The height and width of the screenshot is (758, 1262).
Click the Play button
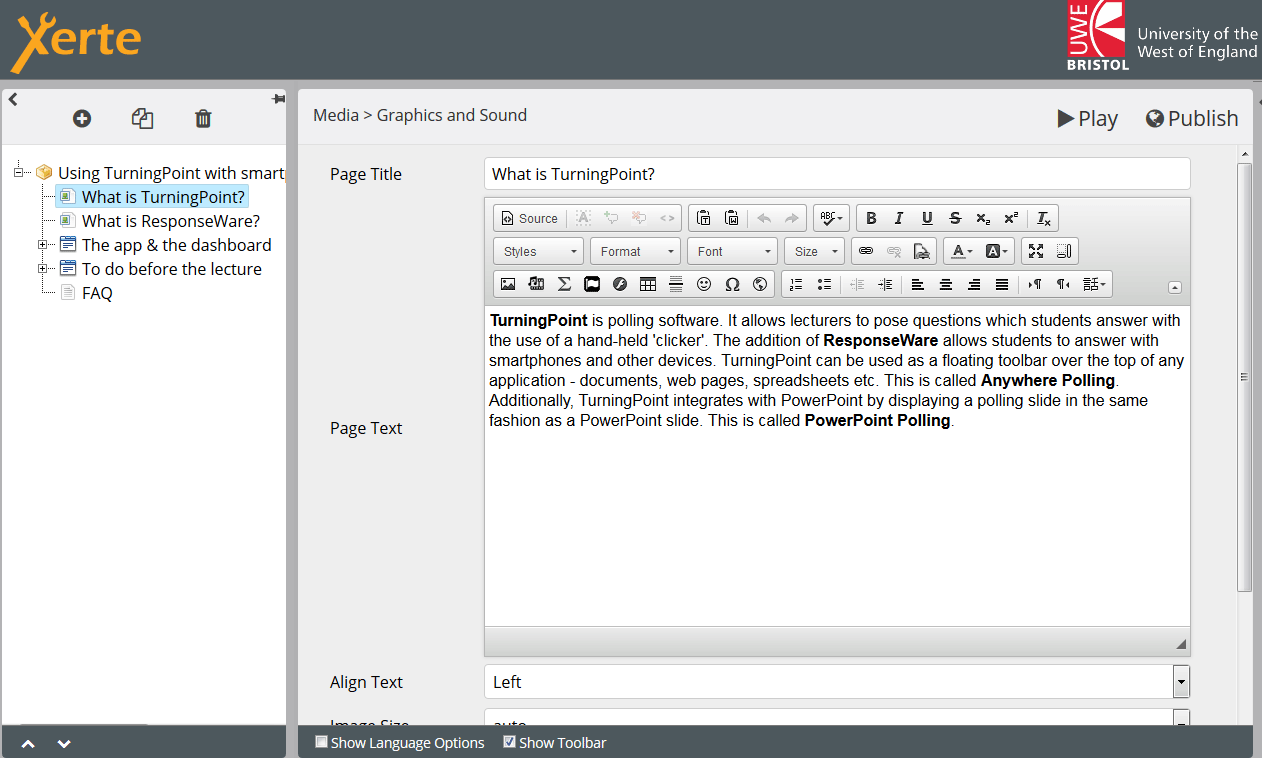pos(1088,119)
